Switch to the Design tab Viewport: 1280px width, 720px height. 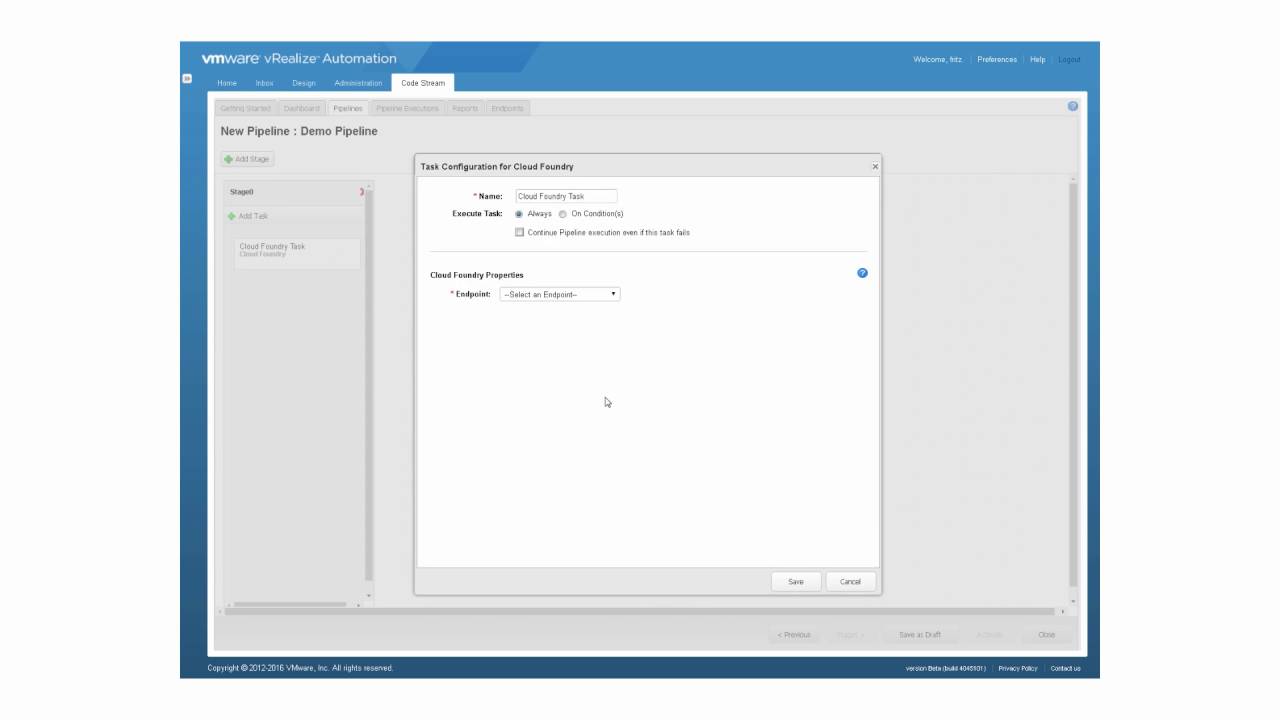coord(304,83)
